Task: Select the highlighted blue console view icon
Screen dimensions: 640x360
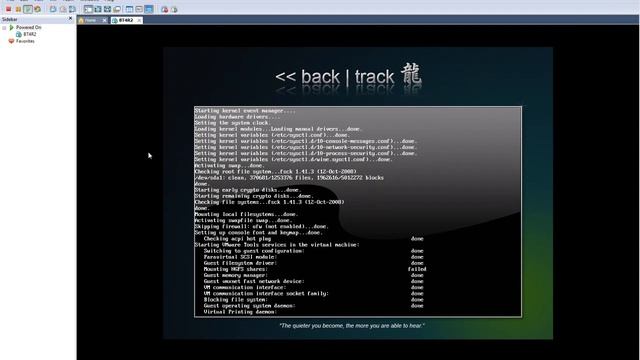Action: pyautogui.click(x=149, y=9)
